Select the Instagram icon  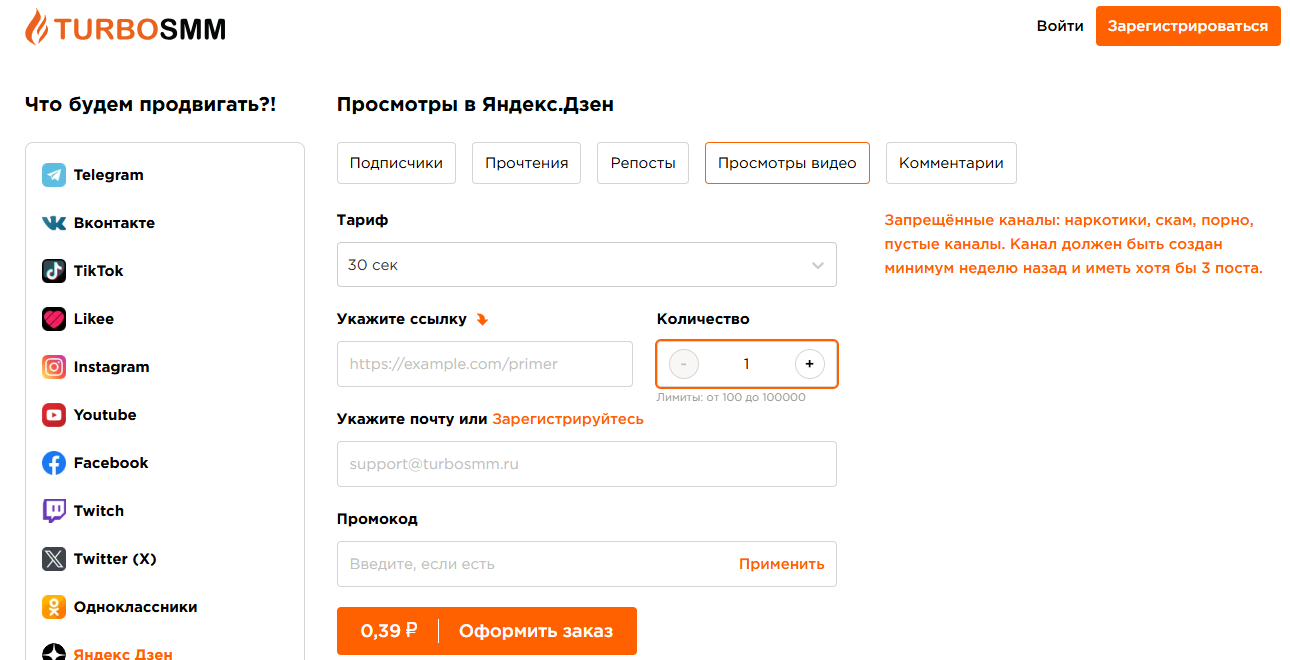[54, 367]
